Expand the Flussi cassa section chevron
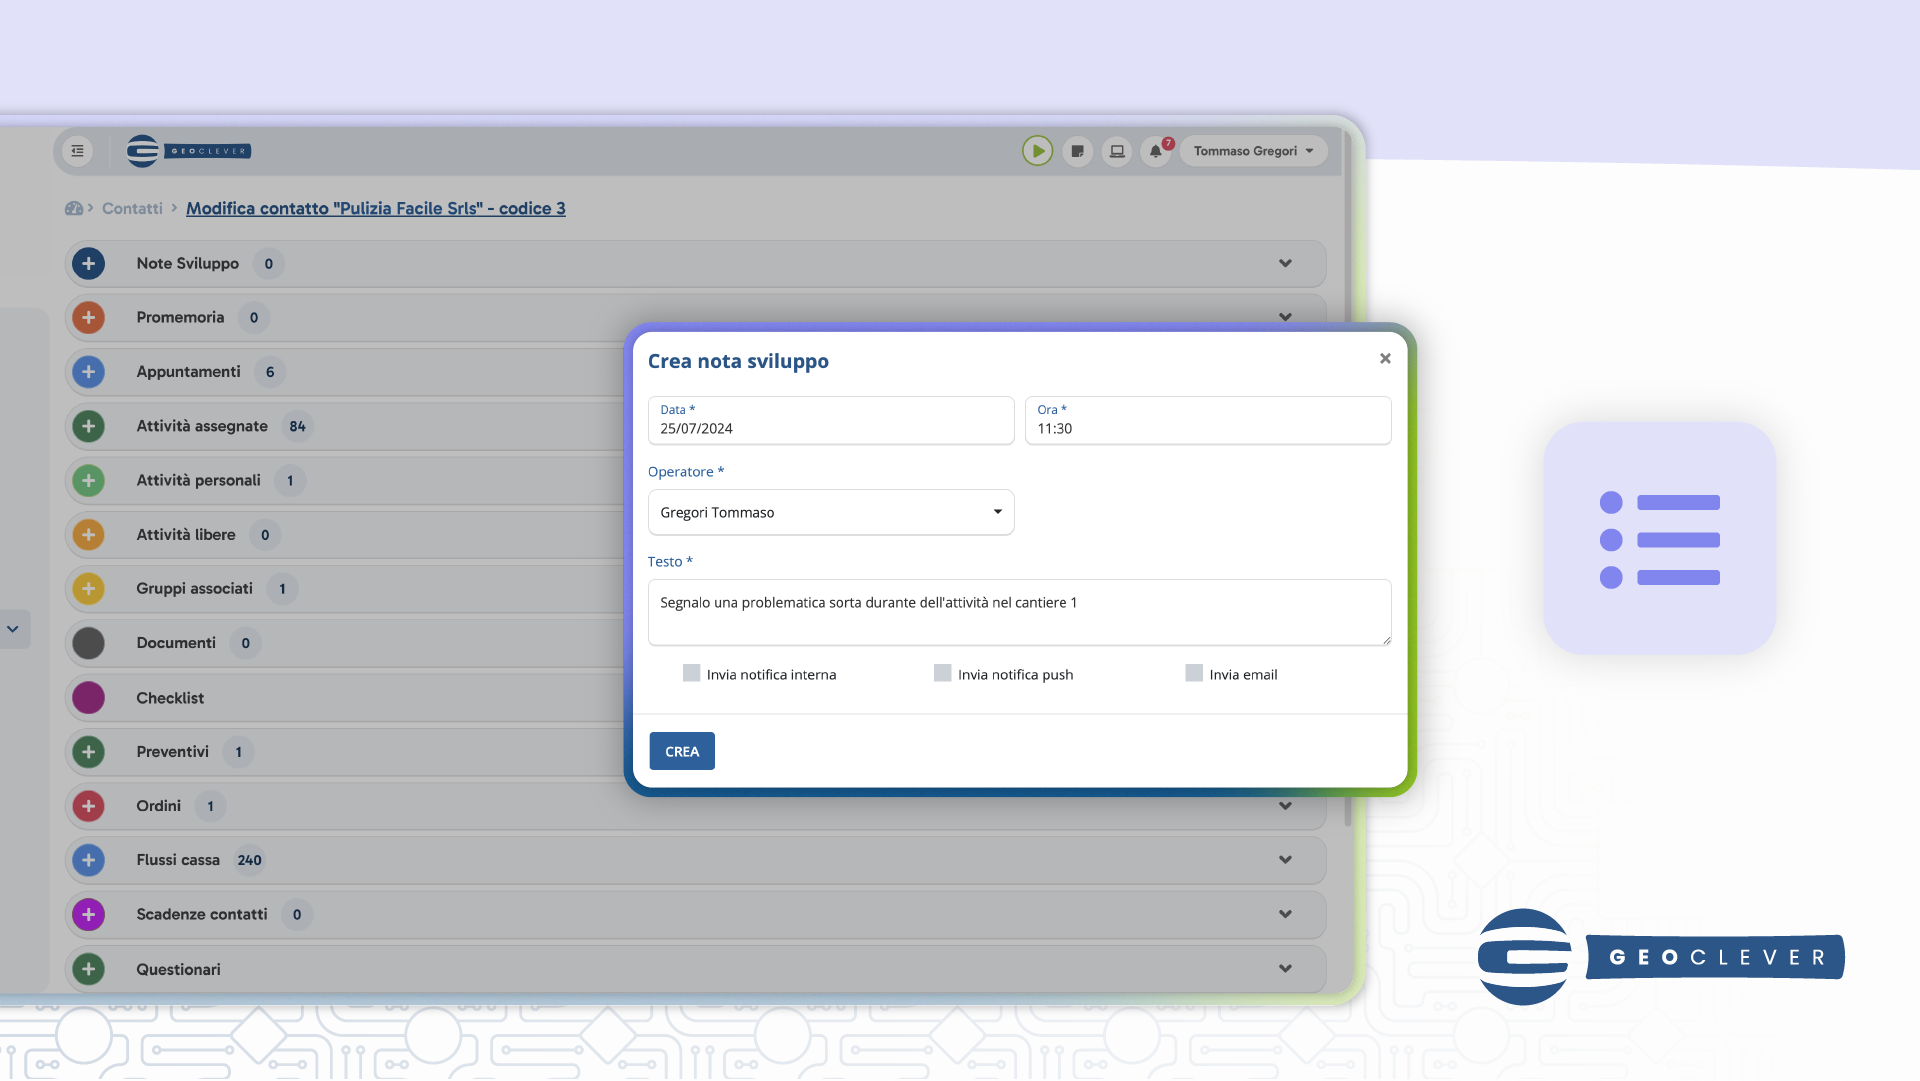 pyautogui.click(x=1285, y=860)
